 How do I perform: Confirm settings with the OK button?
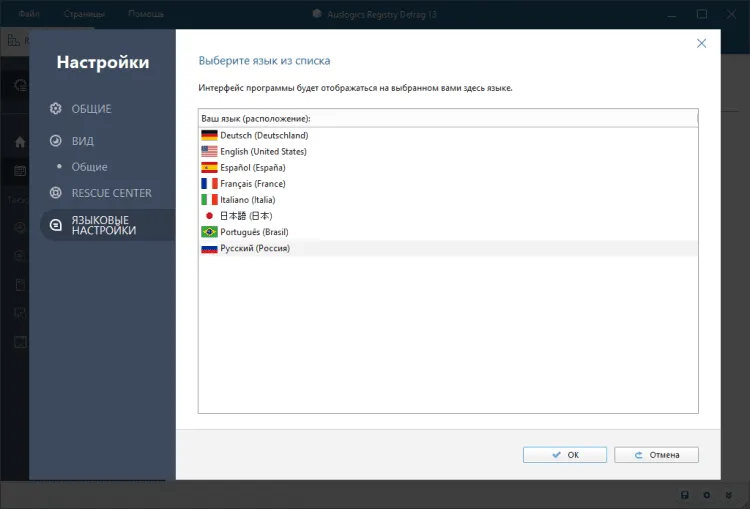[x=565, y=455]
